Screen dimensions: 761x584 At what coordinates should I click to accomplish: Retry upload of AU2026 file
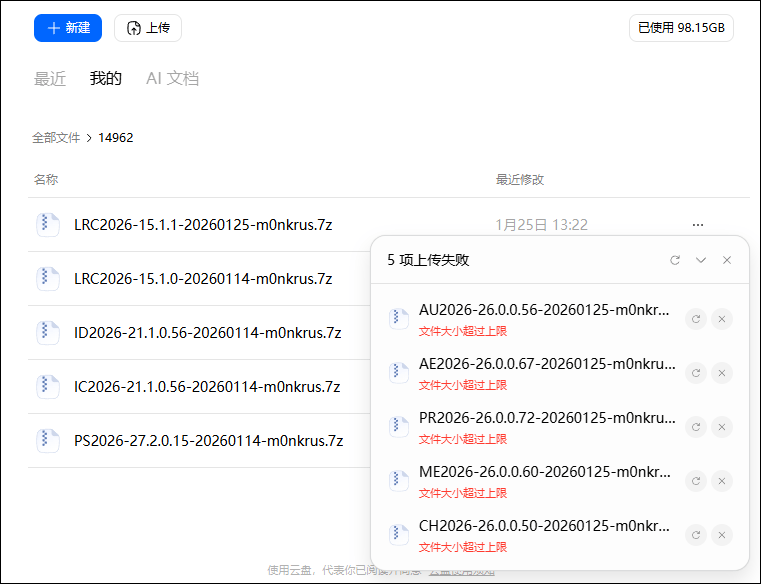(x=696, y=319)
